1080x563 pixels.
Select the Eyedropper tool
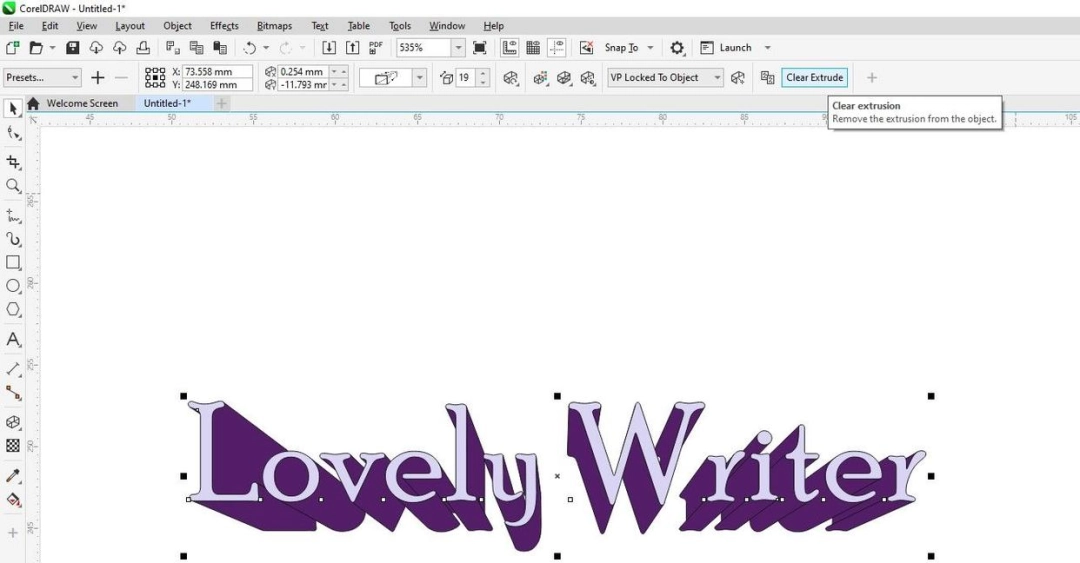[12, 475]
